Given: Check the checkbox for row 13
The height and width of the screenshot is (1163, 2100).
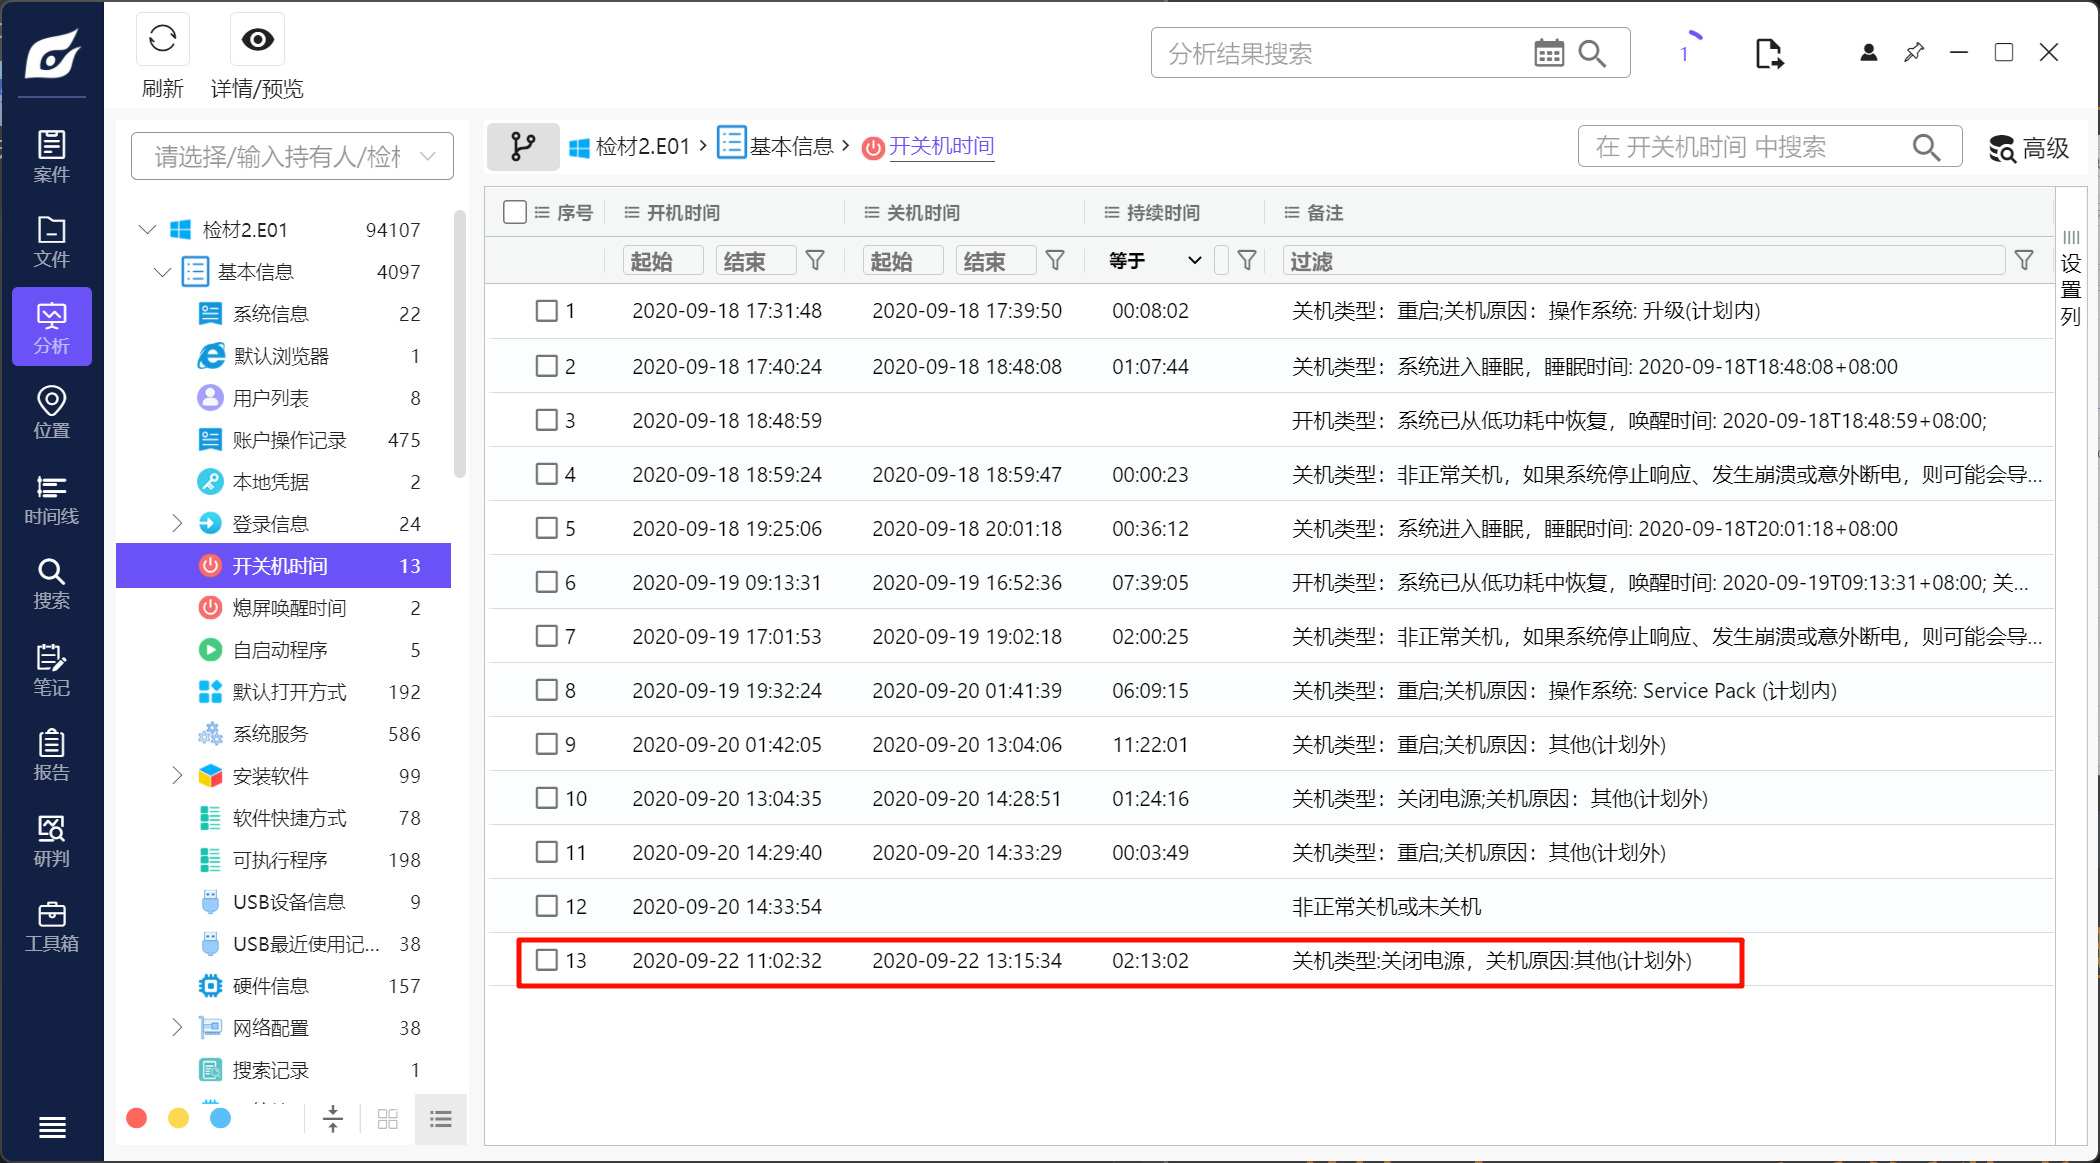Looking at the screenshot, I should [x=546, y=960].
